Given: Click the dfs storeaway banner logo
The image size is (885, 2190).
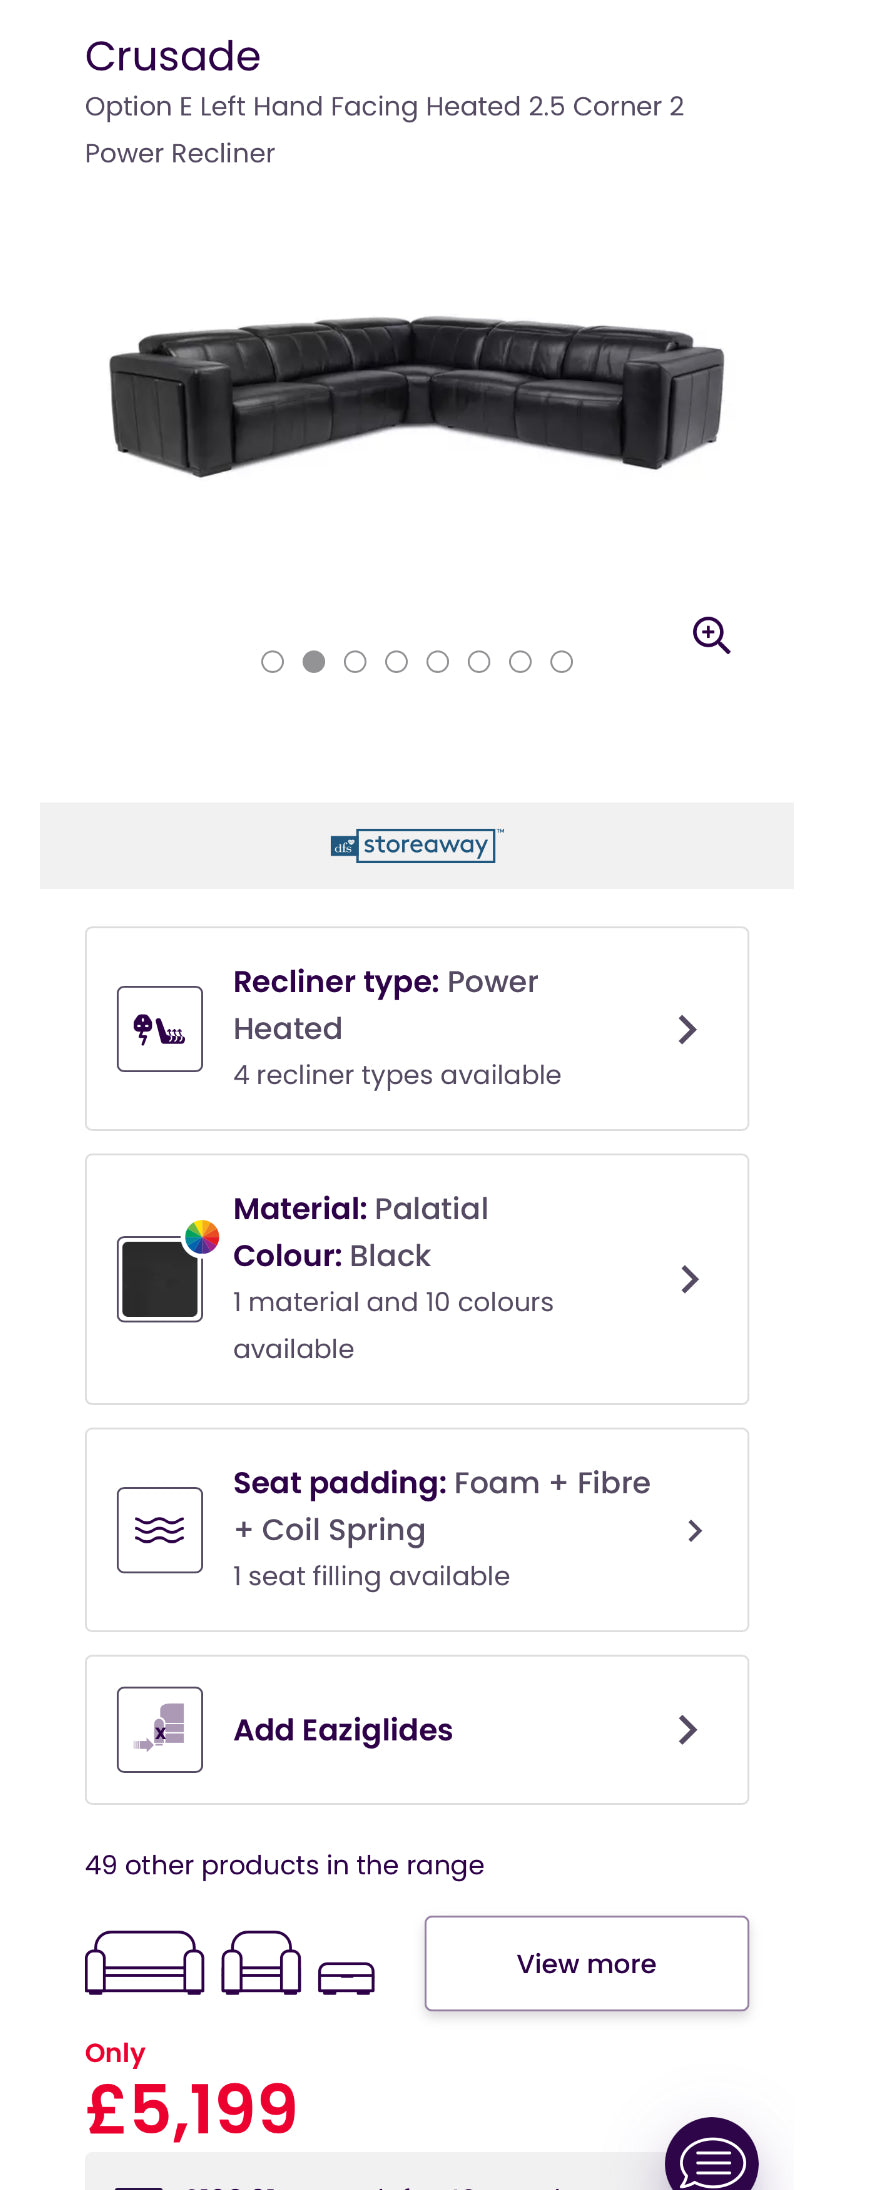Looking at the screenshot, I should click(x=417, y=845).
